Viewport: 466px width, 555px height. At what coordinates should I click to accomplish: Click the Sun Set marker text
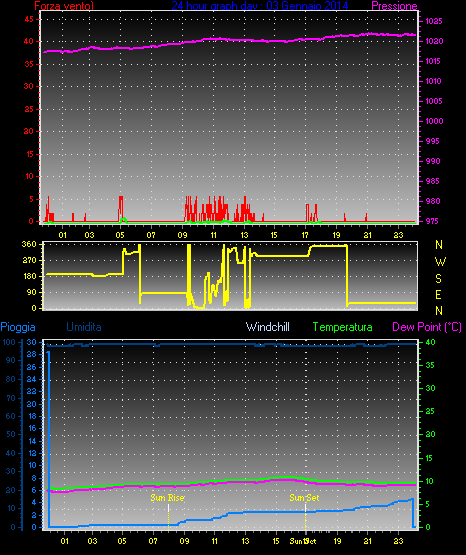tap(304, 498)
